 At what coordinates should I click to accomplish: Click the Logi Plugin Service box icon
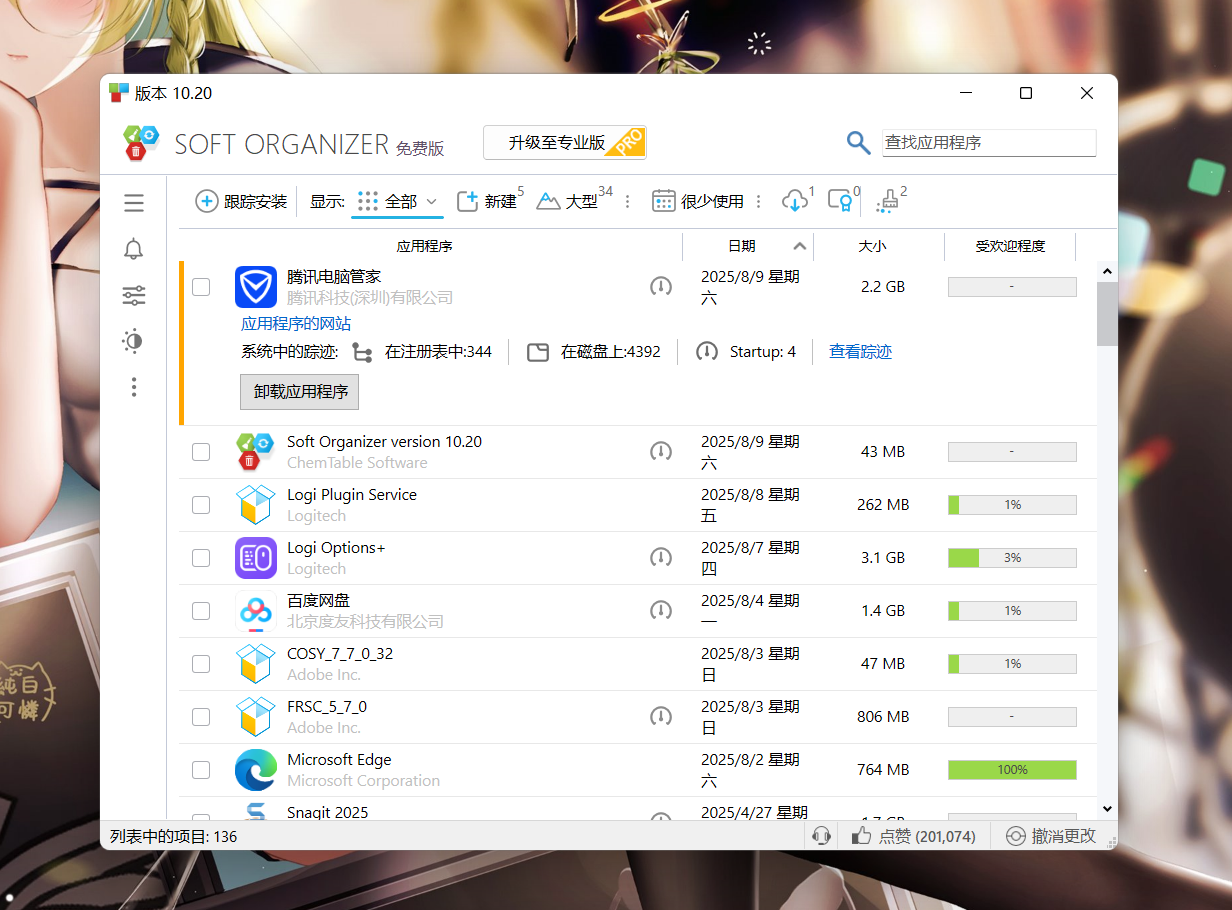256,505
